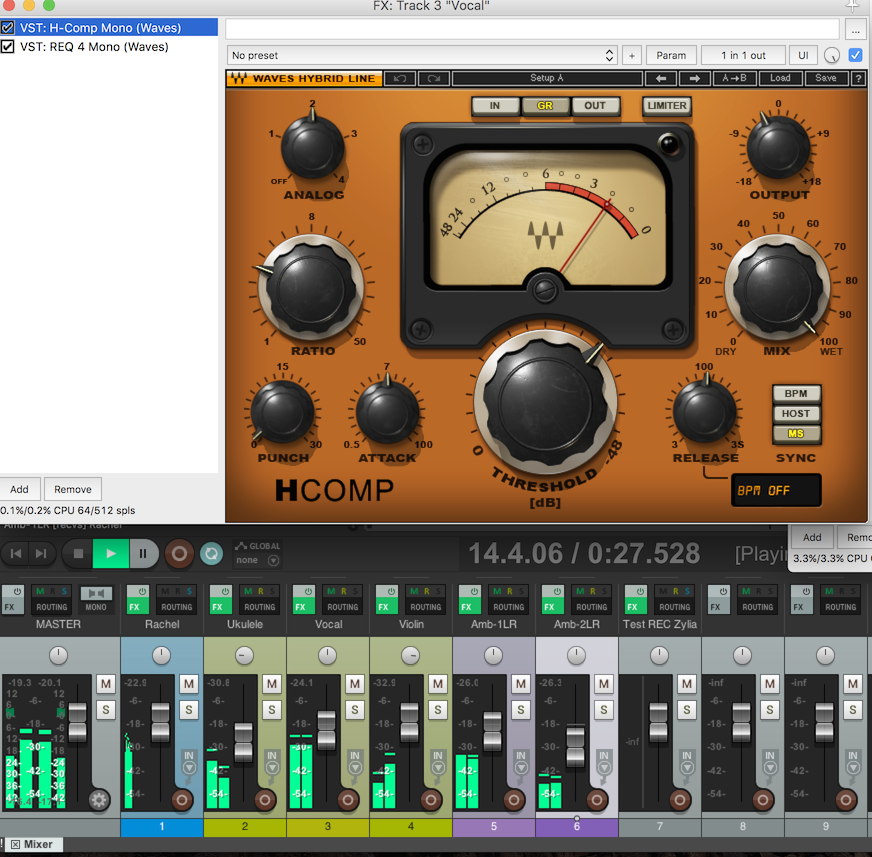Image resolution: width=872 pixels, height=857 pixels.
Task: Click the transport Record button
Action: [179, 553]
